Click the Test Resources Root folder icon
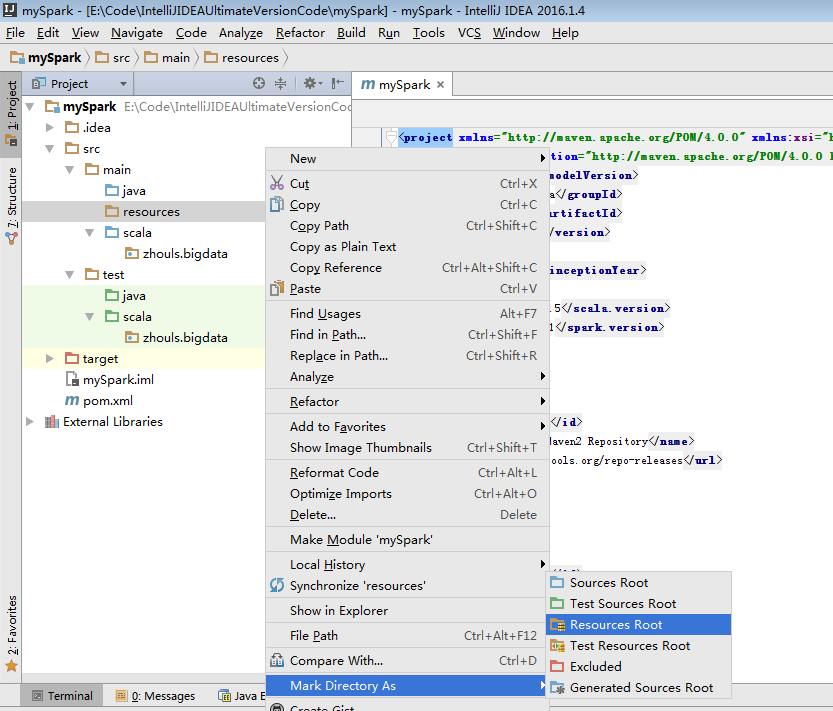 point(557,646)
